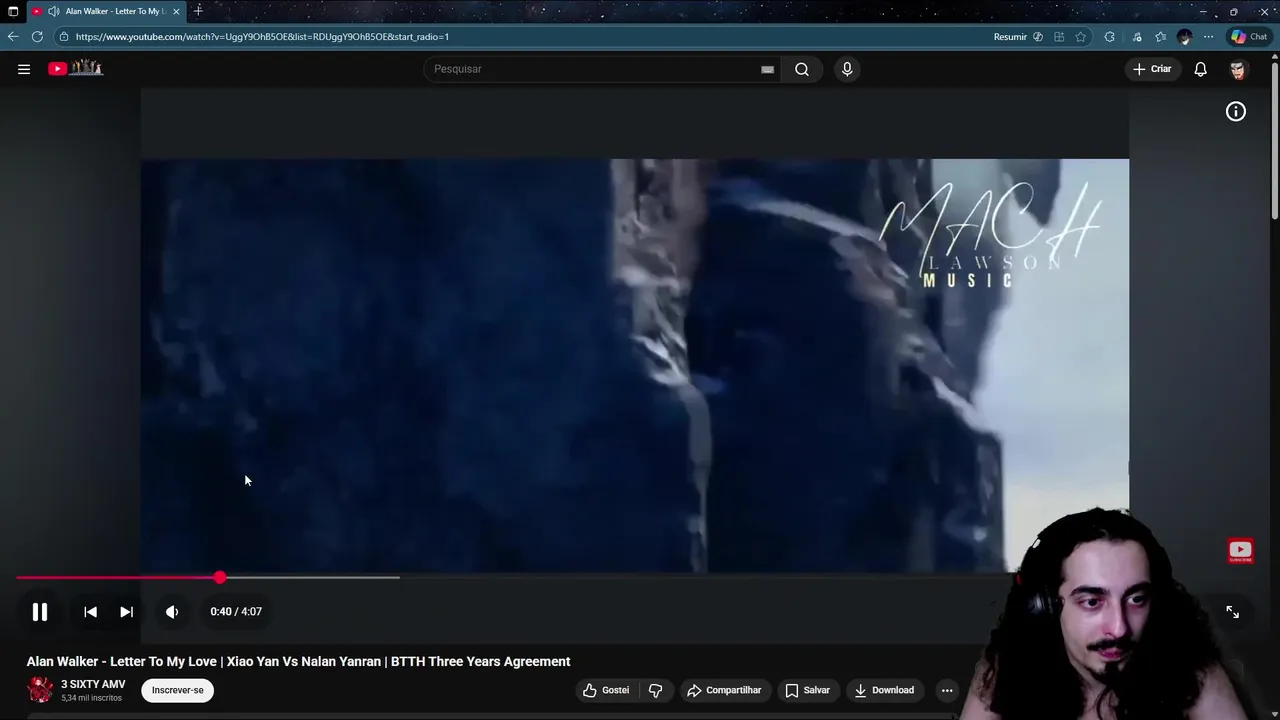Click the 5,34 mil inscritos subscriber count

91,698
